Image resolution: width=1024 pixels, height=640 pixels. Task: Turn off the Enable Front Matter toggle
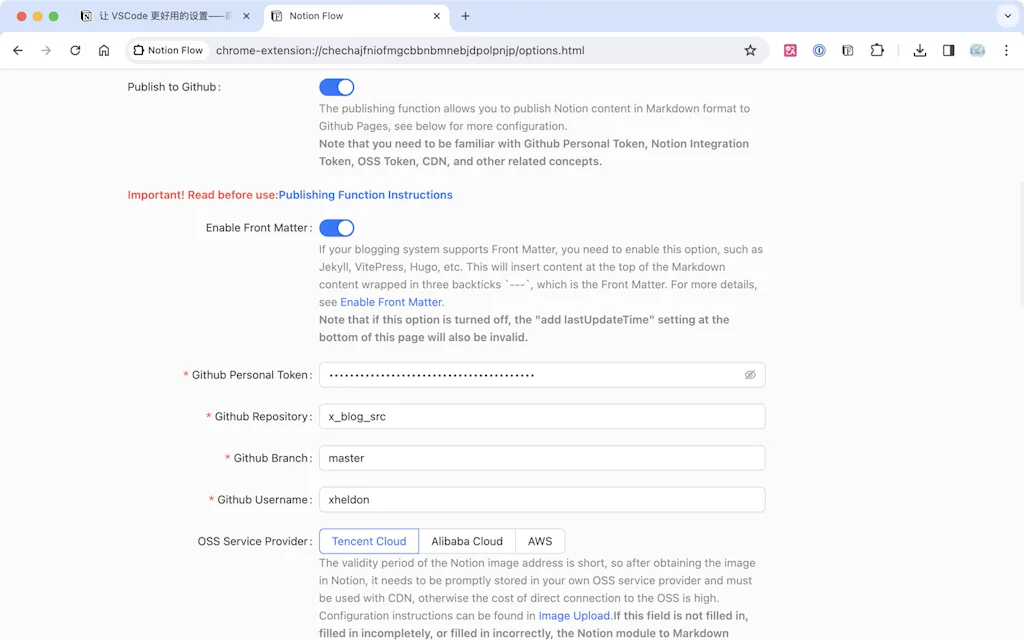(x=337, y=228)
